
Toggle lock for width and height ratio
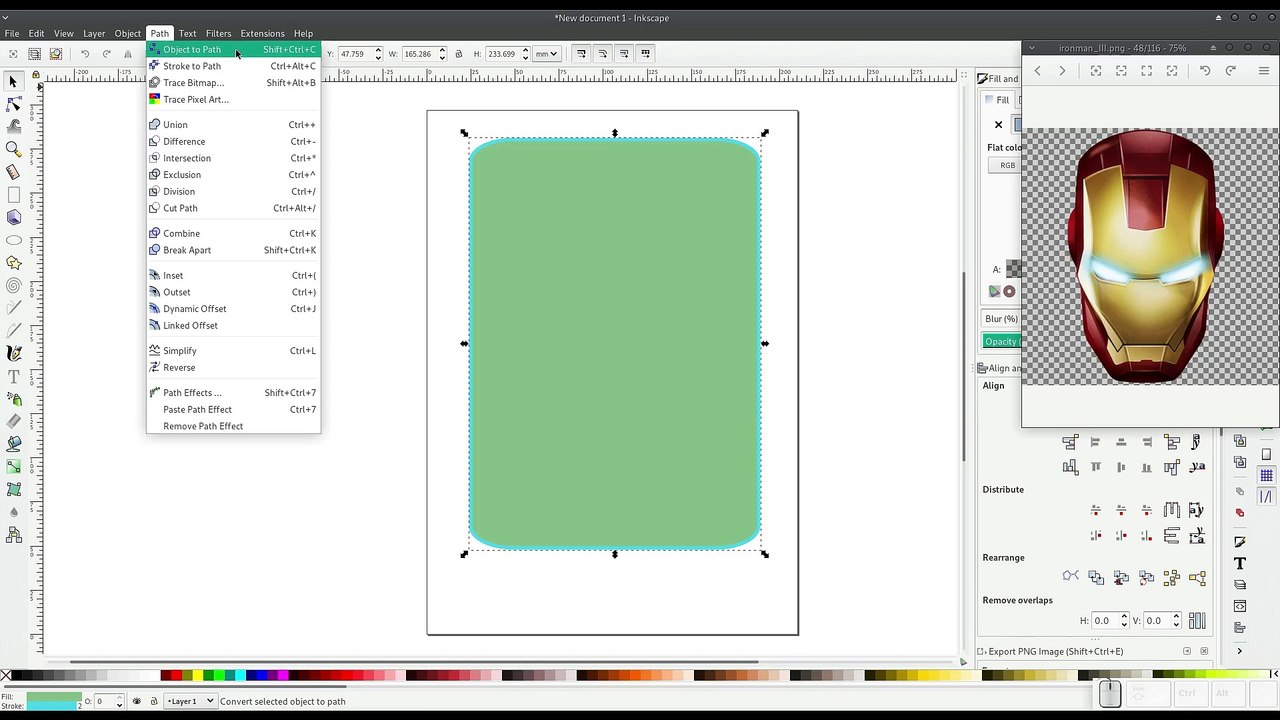click(x=459, y=54)
